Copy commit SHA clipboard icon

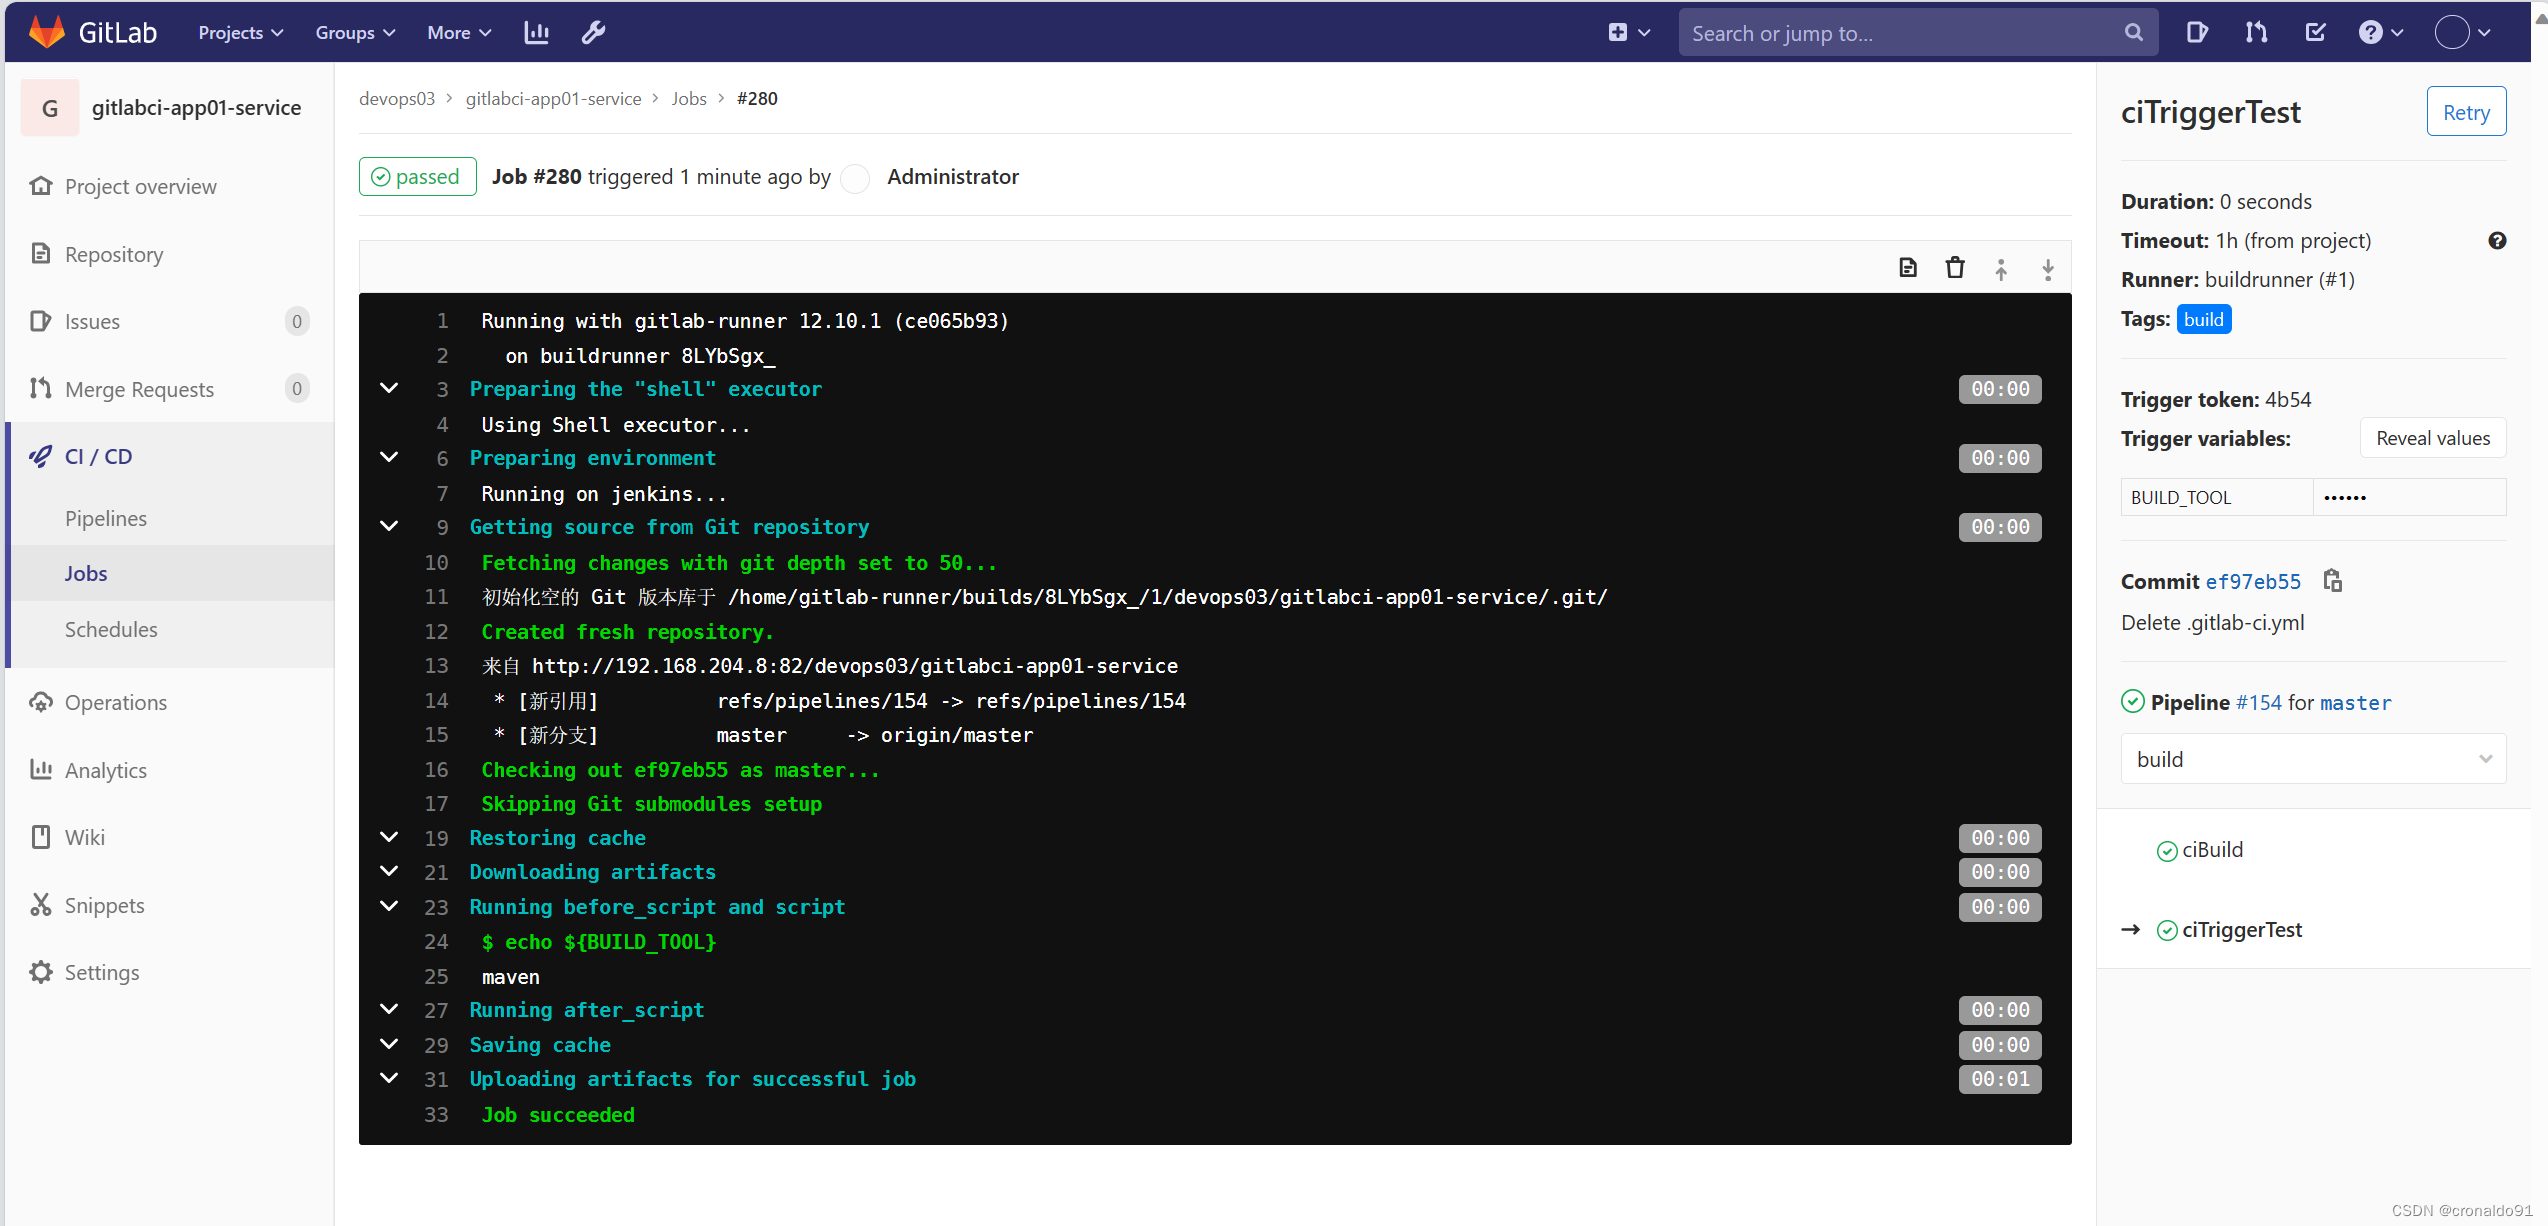tap(2332, 581)
